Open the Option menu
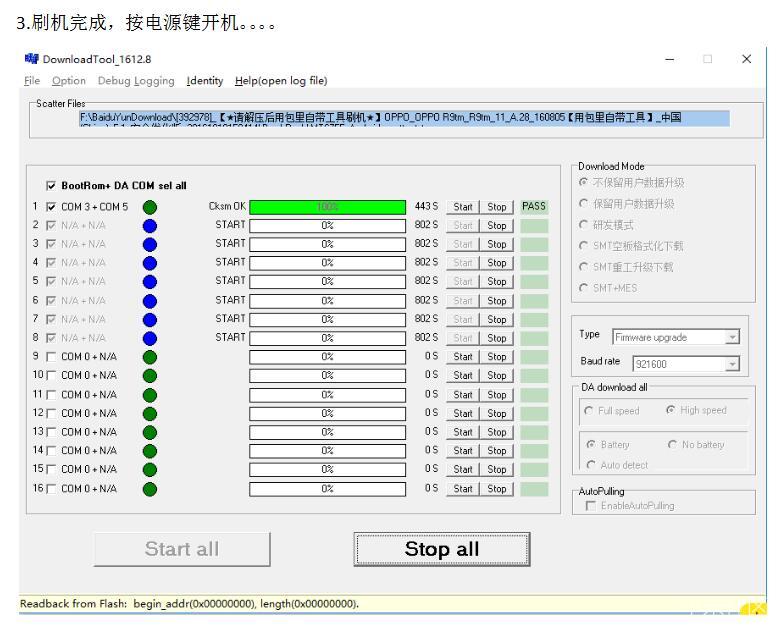 (69, 81)
